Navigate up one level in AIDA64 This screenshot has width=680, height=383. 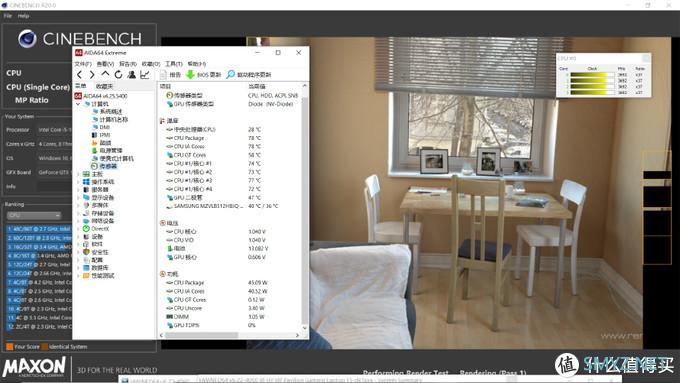click(x=105, y=74)
